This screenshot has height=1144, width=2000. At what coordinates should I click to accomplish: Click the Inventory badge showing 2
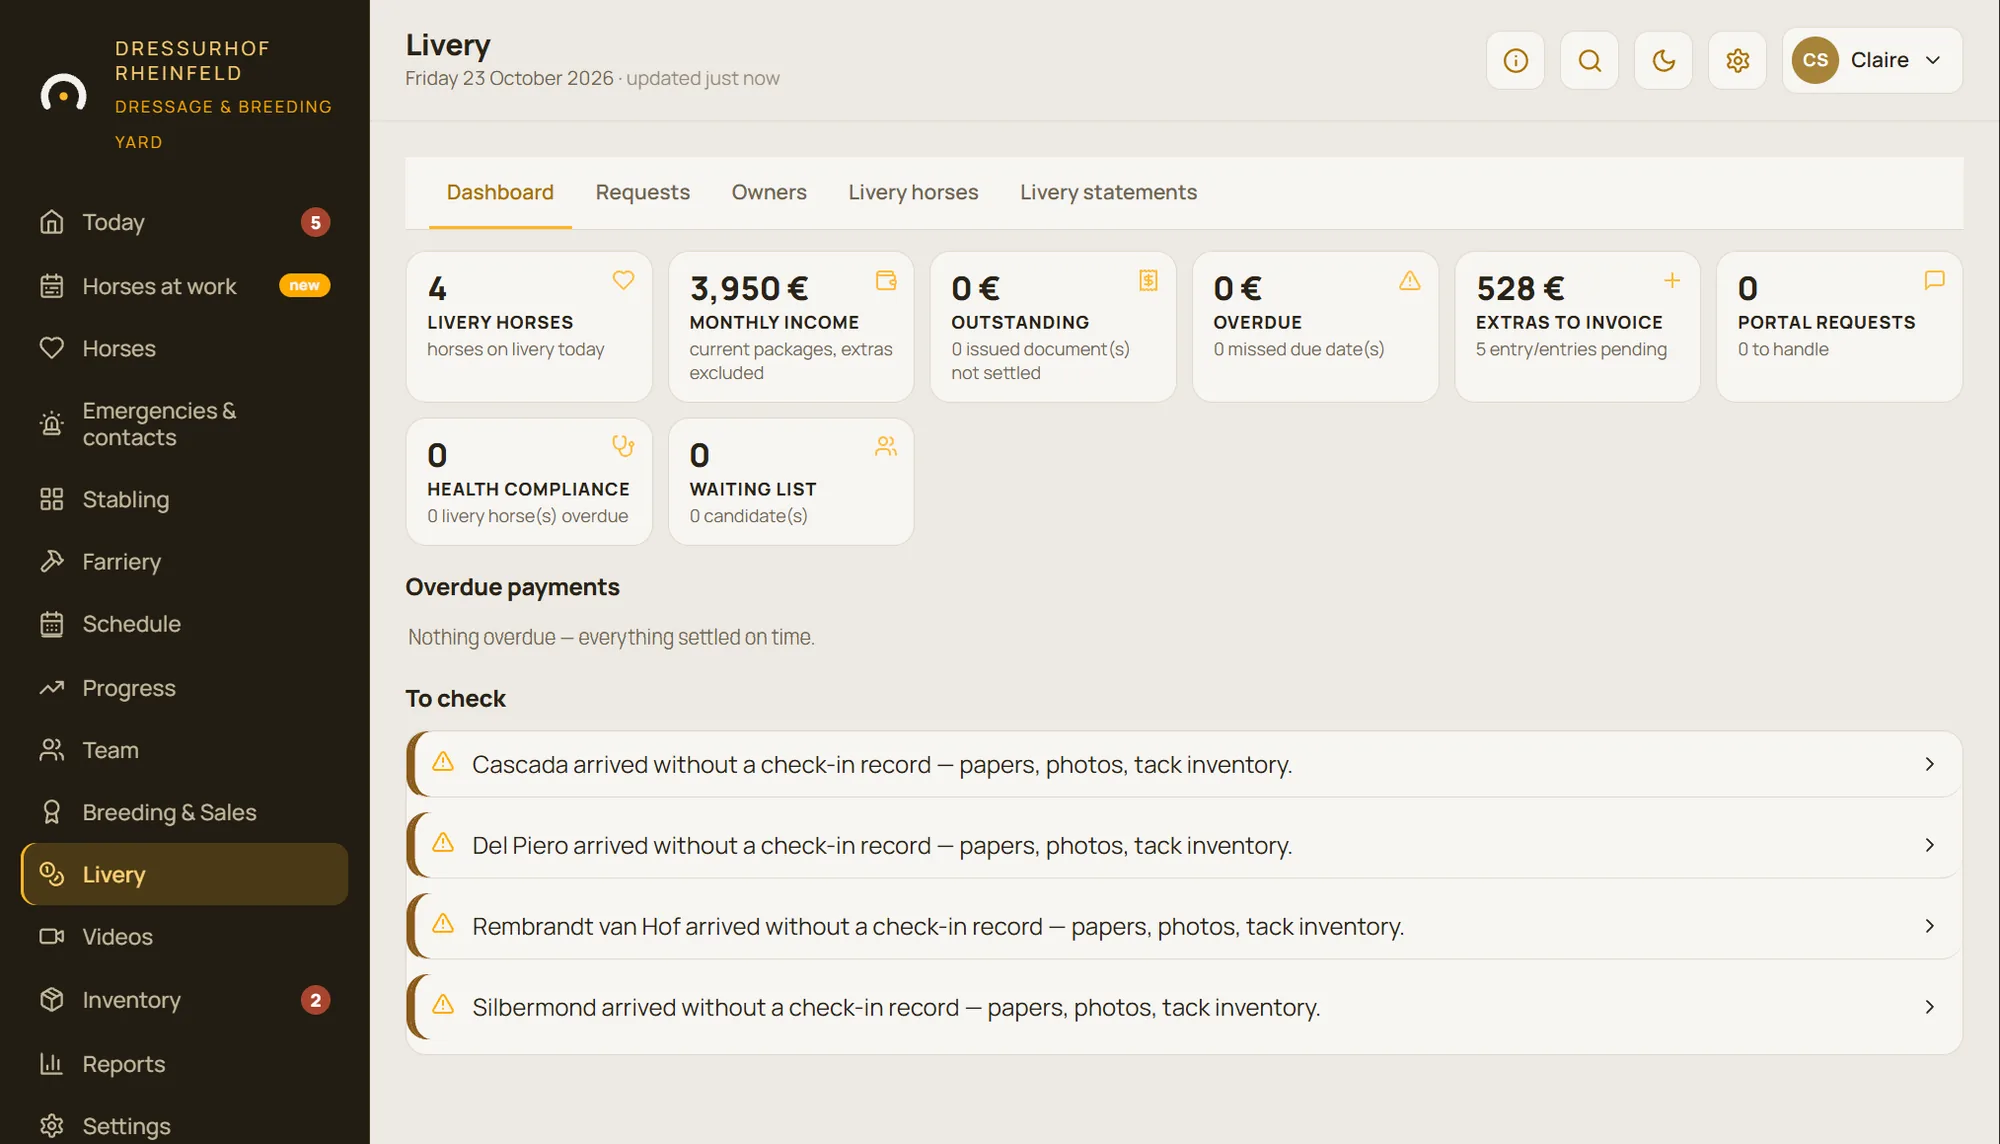click(x=315, y=1000)
